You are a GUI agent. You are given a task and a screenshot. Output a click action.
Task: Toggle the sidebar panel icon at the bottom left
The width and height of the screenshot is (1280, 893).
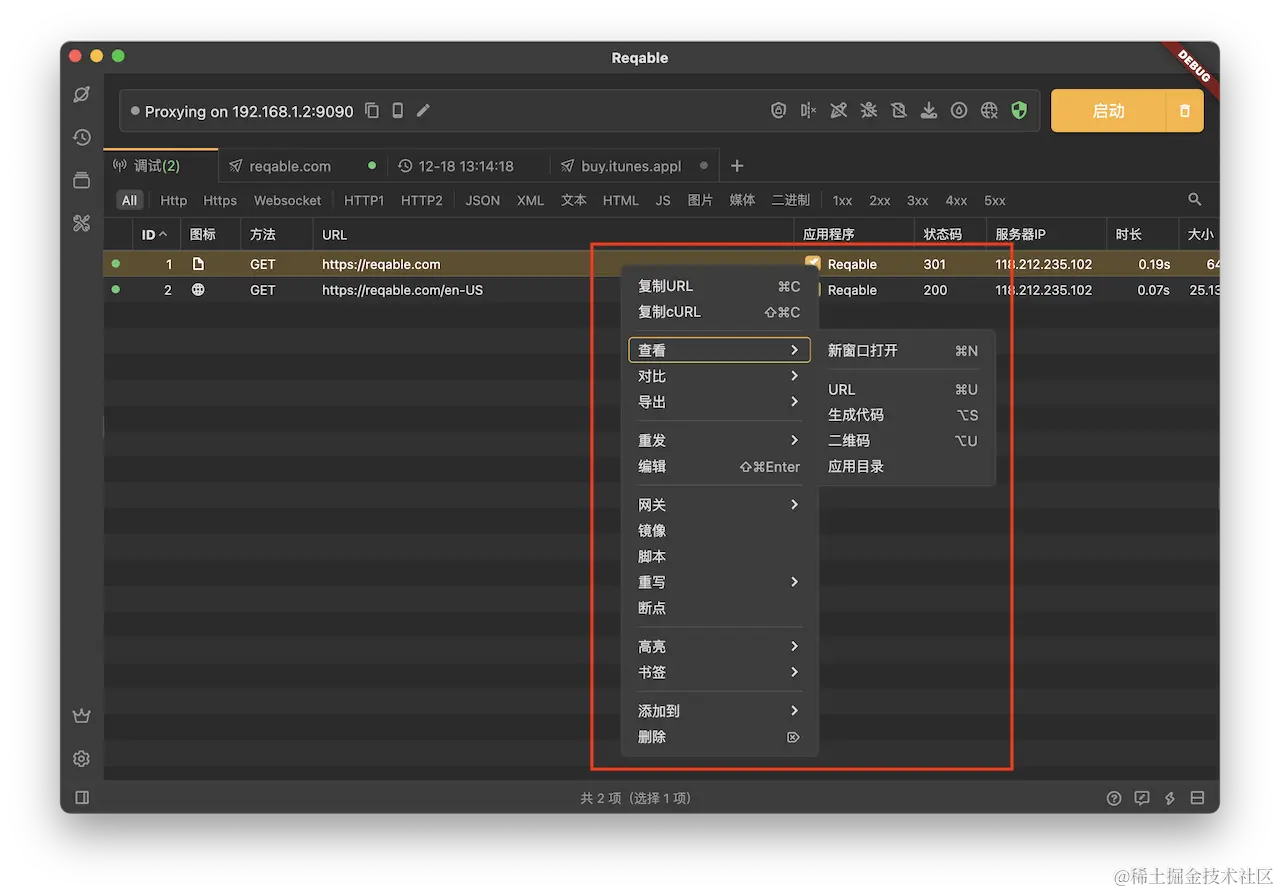point(82,798)
